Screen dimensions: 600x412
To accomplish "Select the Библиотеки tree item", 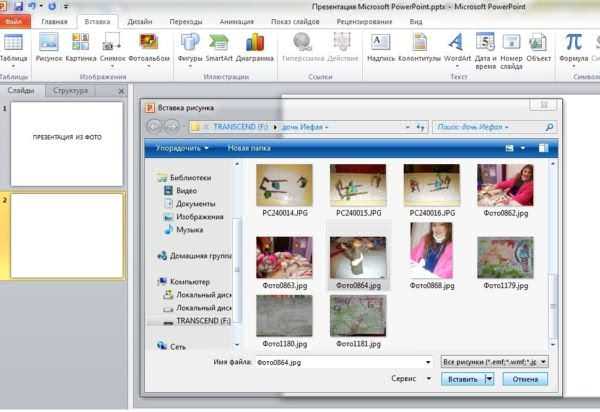I will pos(186,178).
